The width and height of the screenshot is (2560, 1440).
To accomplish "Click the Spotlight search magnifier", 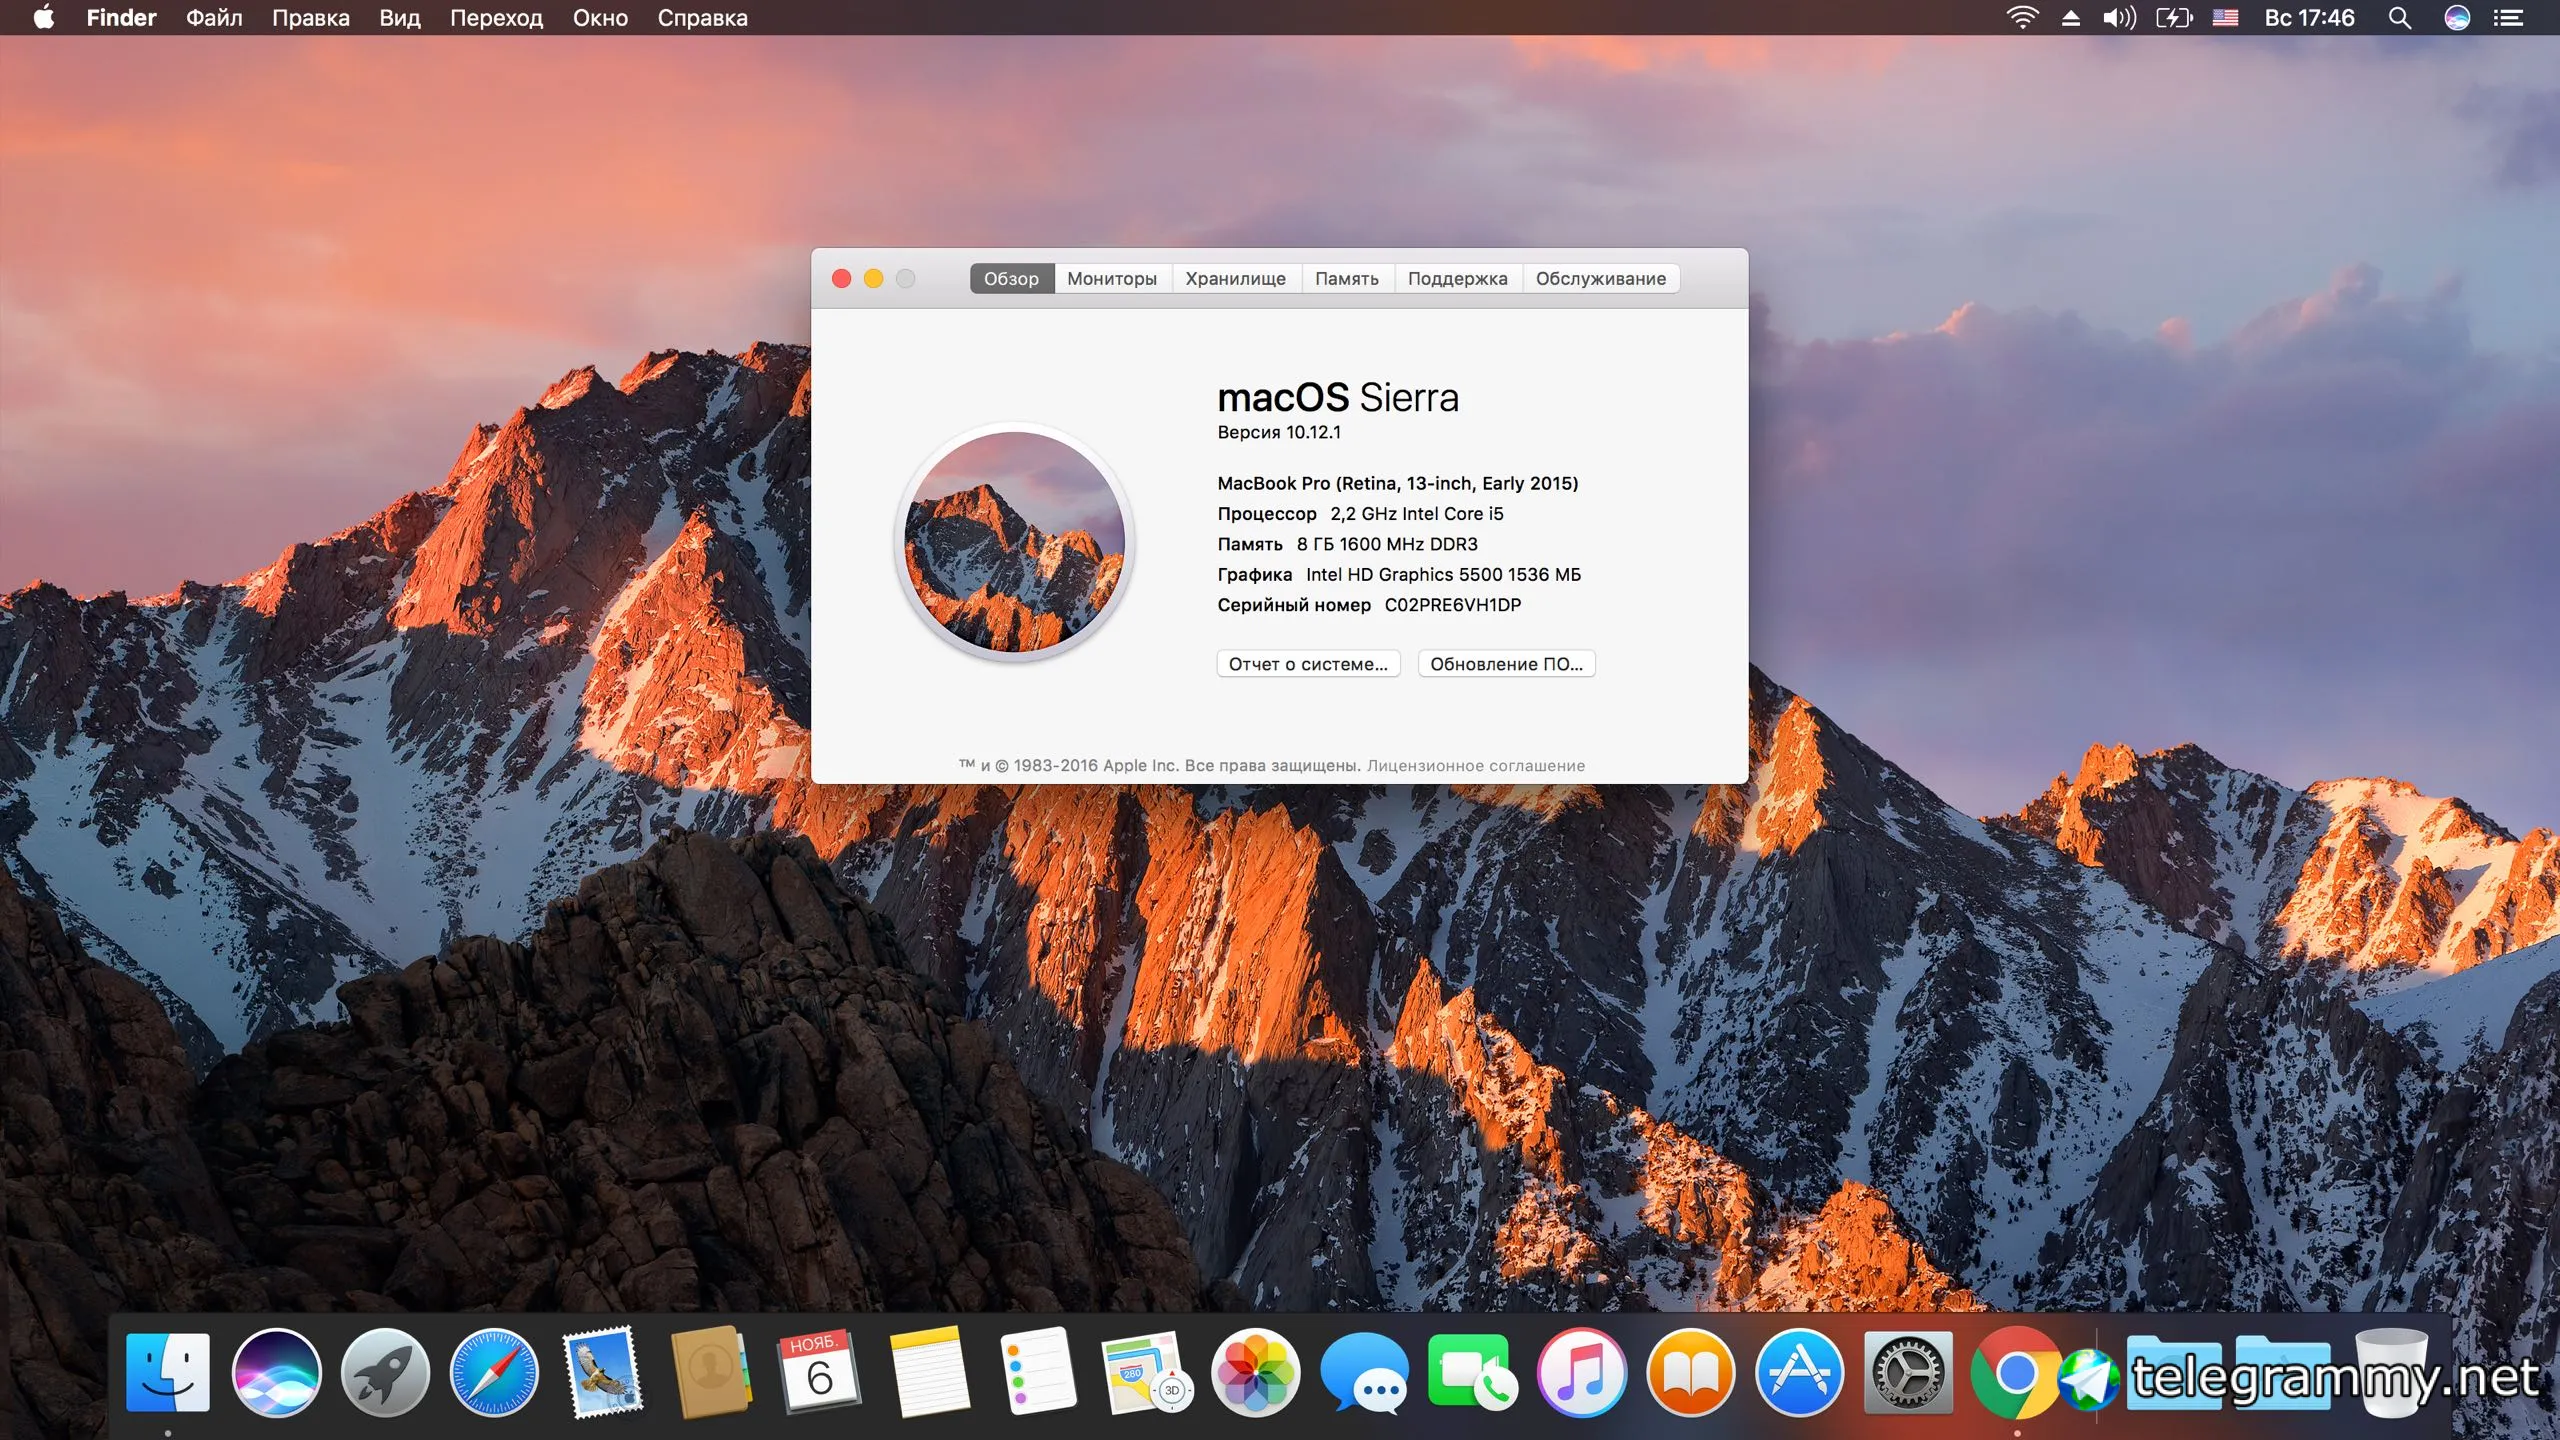I will 2400,18.
